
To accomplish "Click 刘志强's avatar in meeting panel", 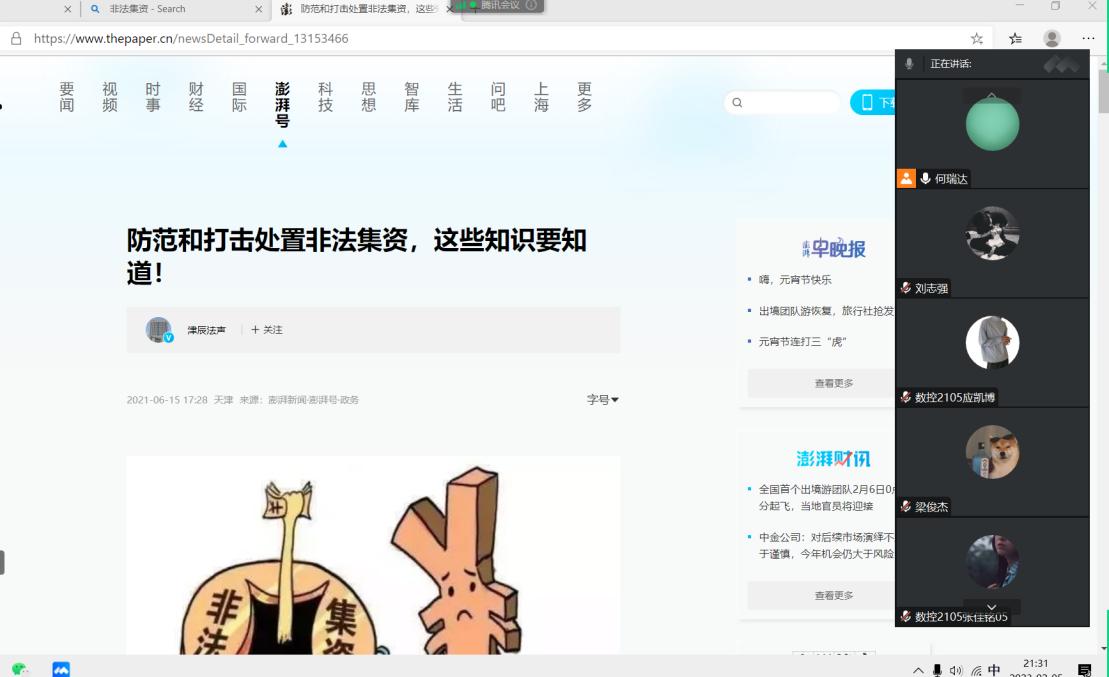I will pos(992,233).
